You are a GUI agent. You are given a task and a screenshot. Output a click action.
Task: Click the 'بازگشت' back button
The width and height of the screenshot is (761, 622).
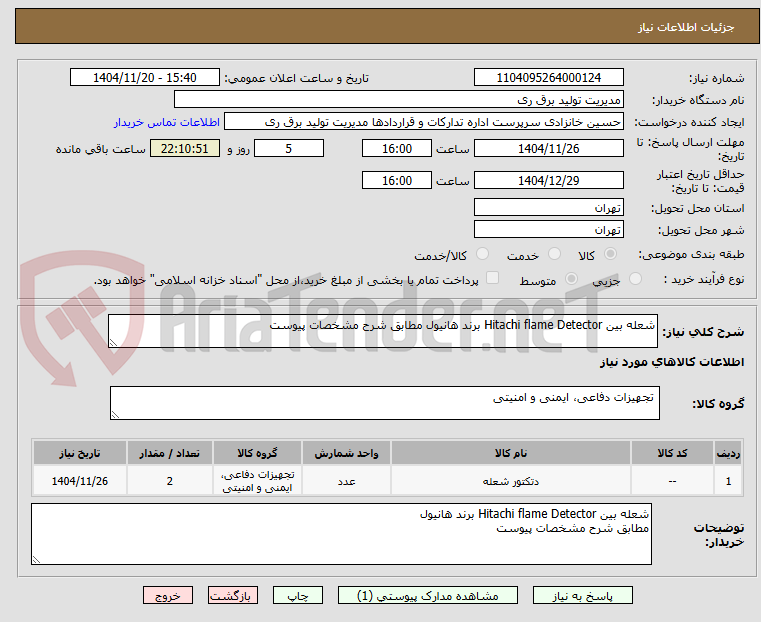click(x=233, y=595)
